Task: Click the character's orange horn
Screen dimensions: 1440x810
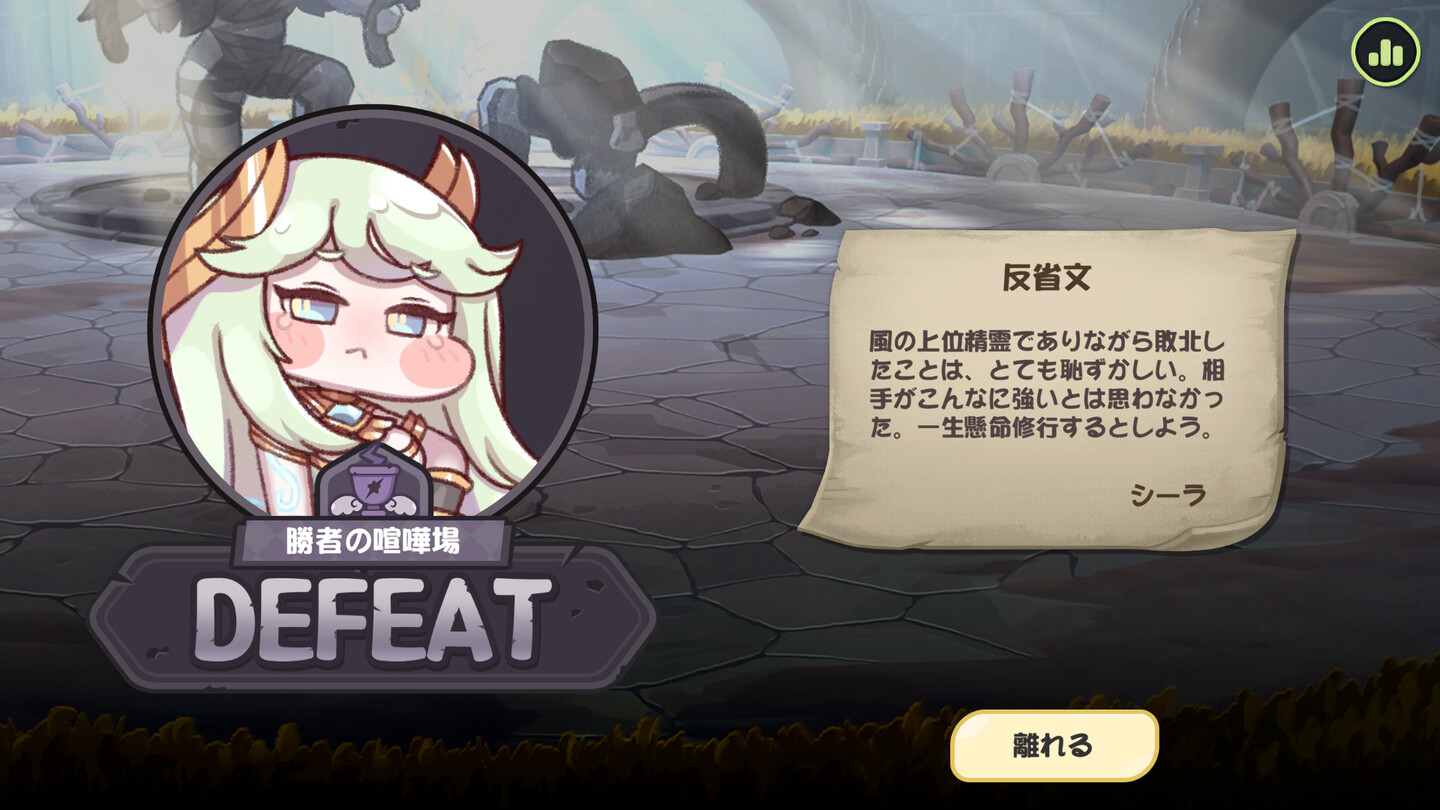Action: (452, 180)
